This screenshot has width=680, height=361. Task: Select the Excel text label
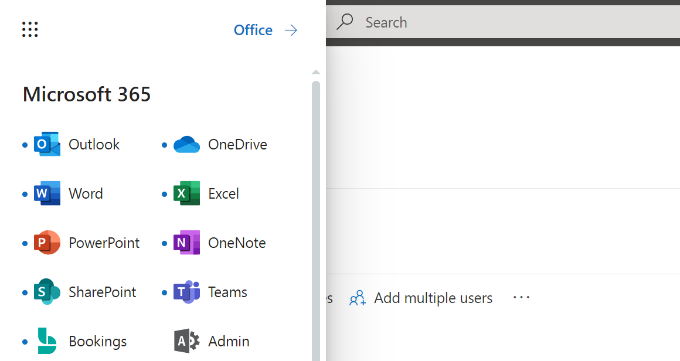pyautogui.click(x=223, y=194)
